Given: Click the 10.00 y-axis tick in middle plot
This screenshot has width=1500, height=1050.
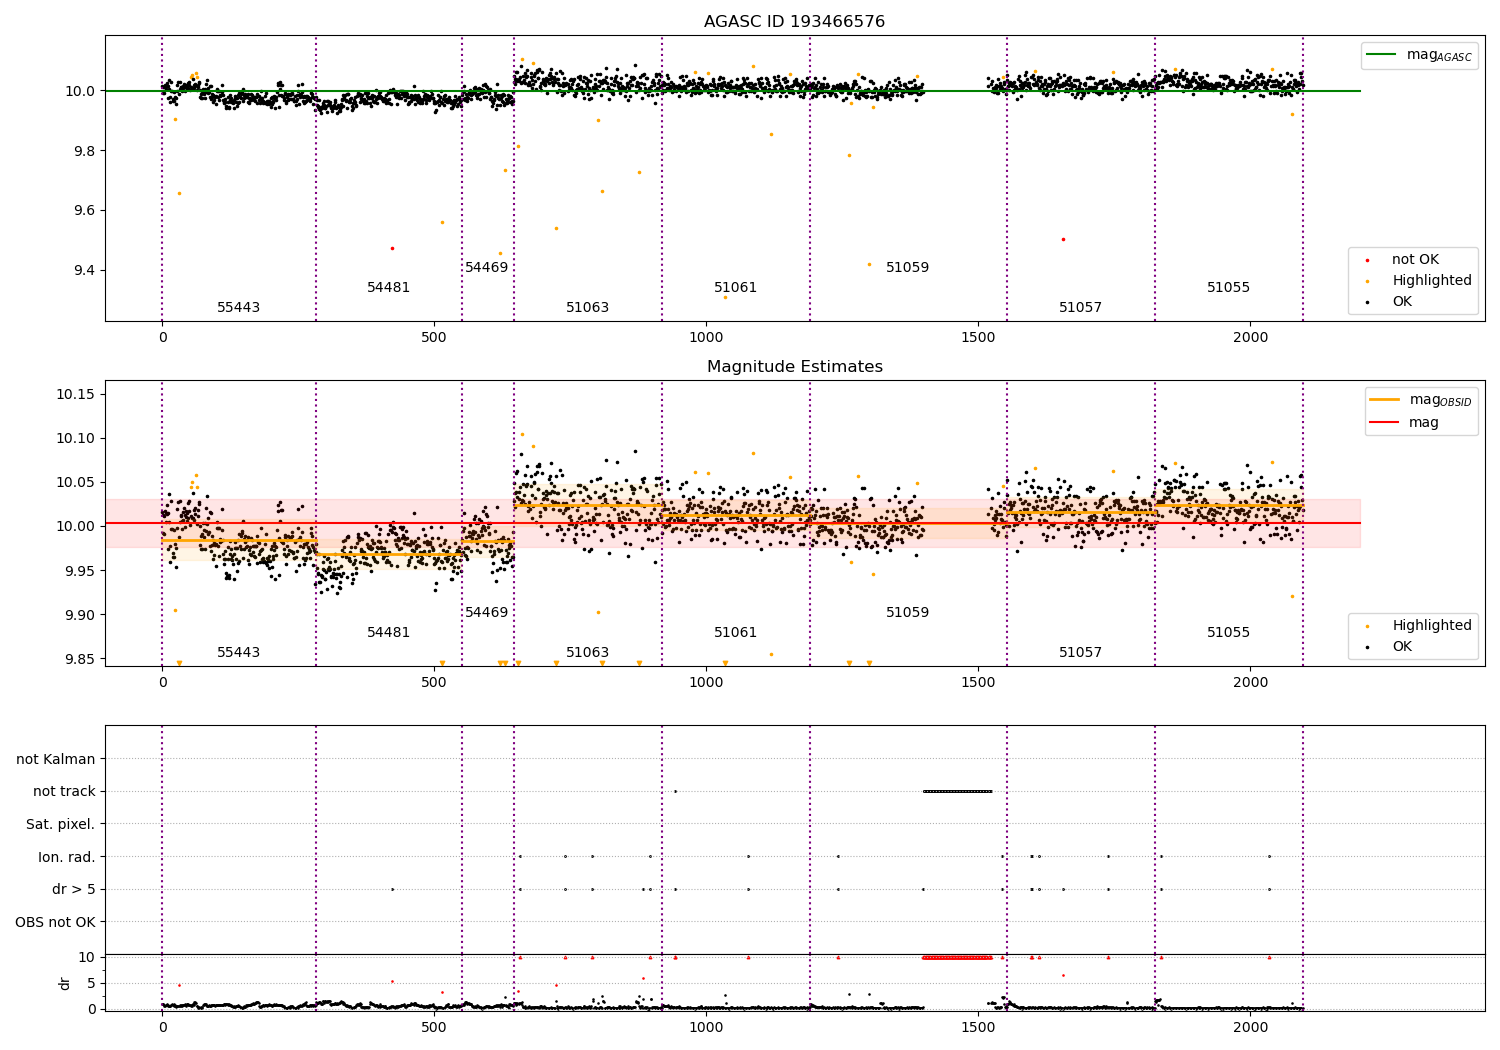Looking at the screenshot, I should (x=75, y=527).
